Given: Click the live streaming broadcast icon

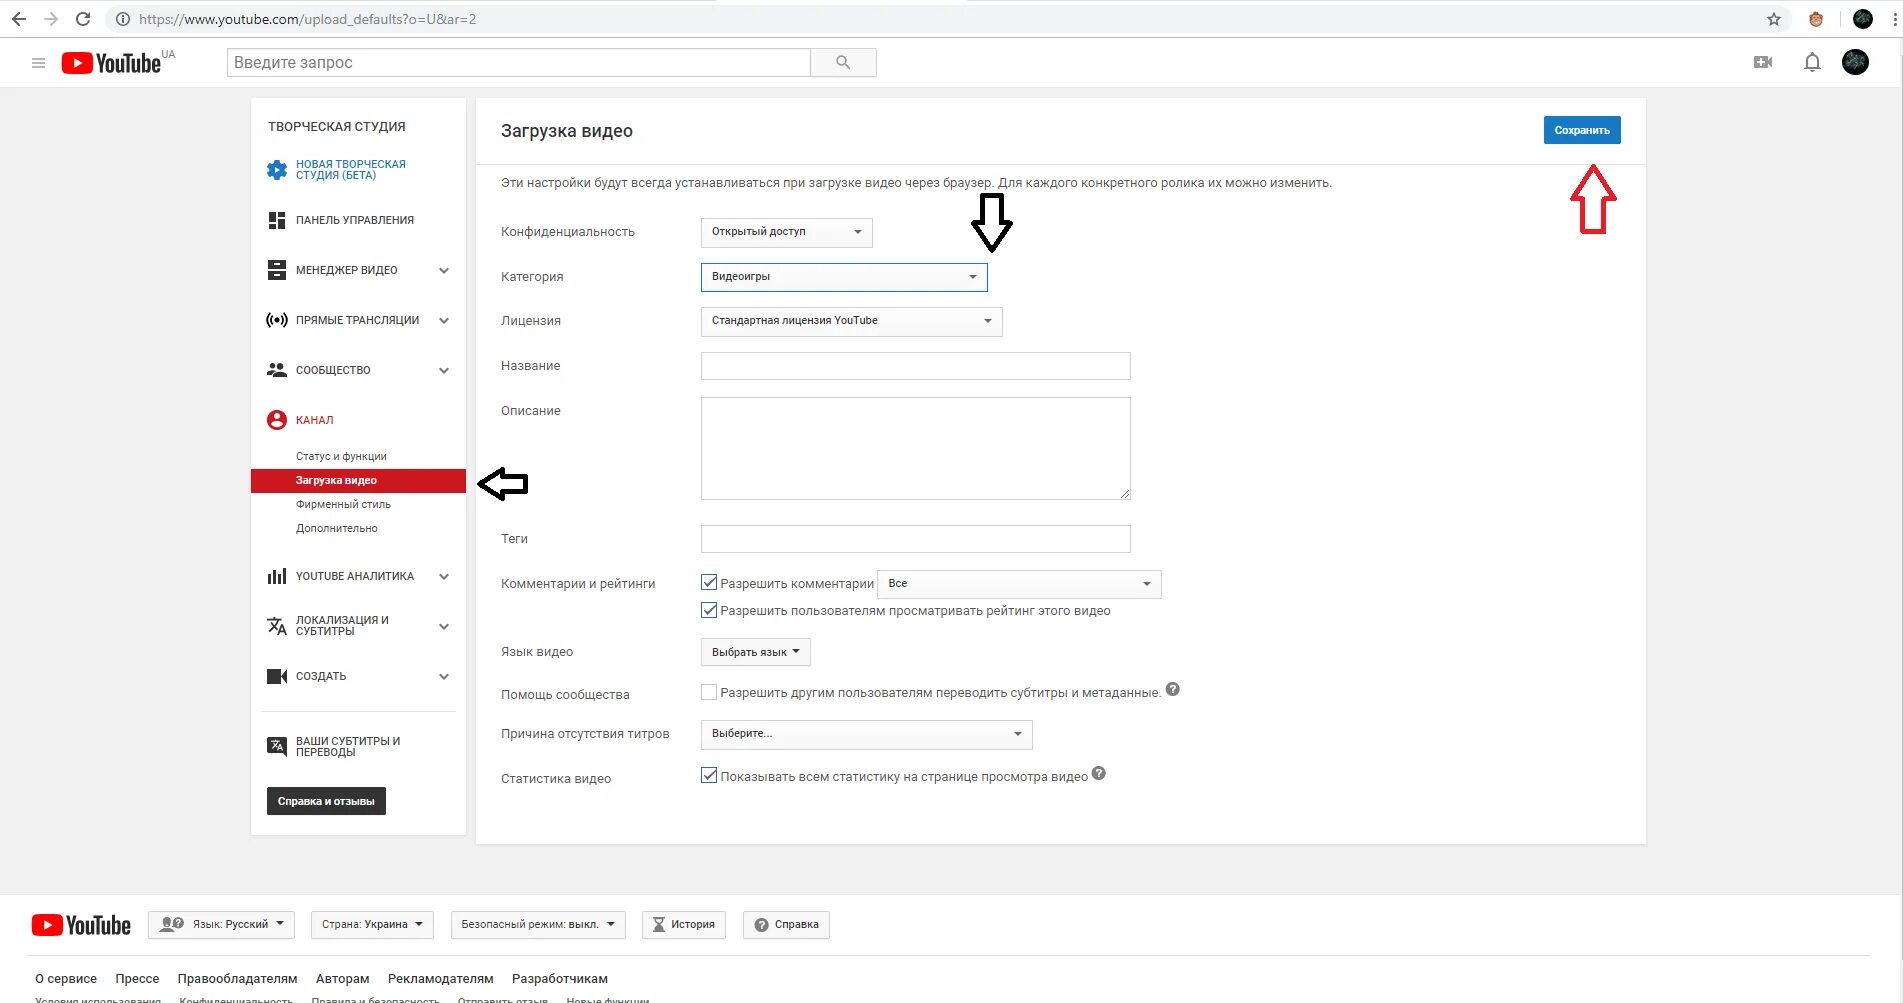Looking at the screenshot, I should (277, 320).
